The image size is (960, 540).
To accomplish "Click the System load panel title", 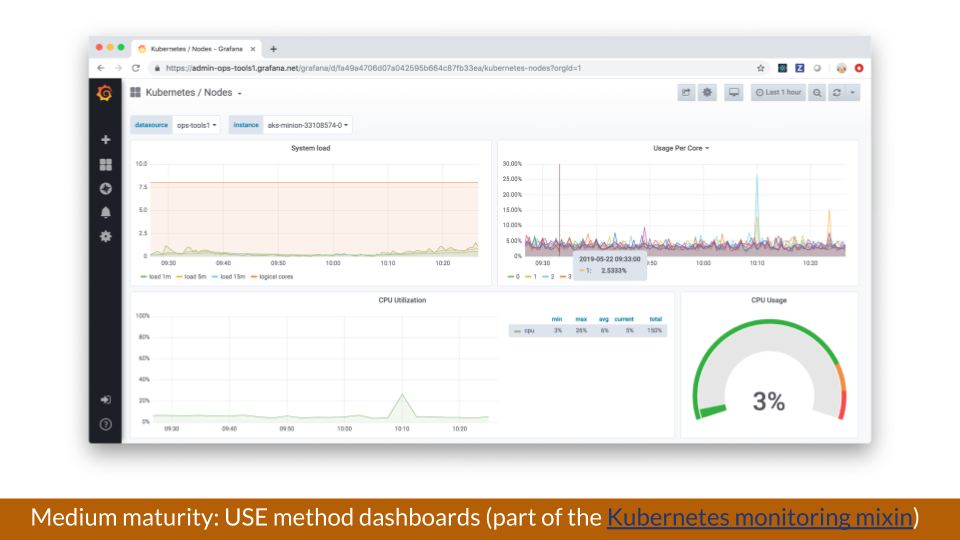I will coord(310,148).
